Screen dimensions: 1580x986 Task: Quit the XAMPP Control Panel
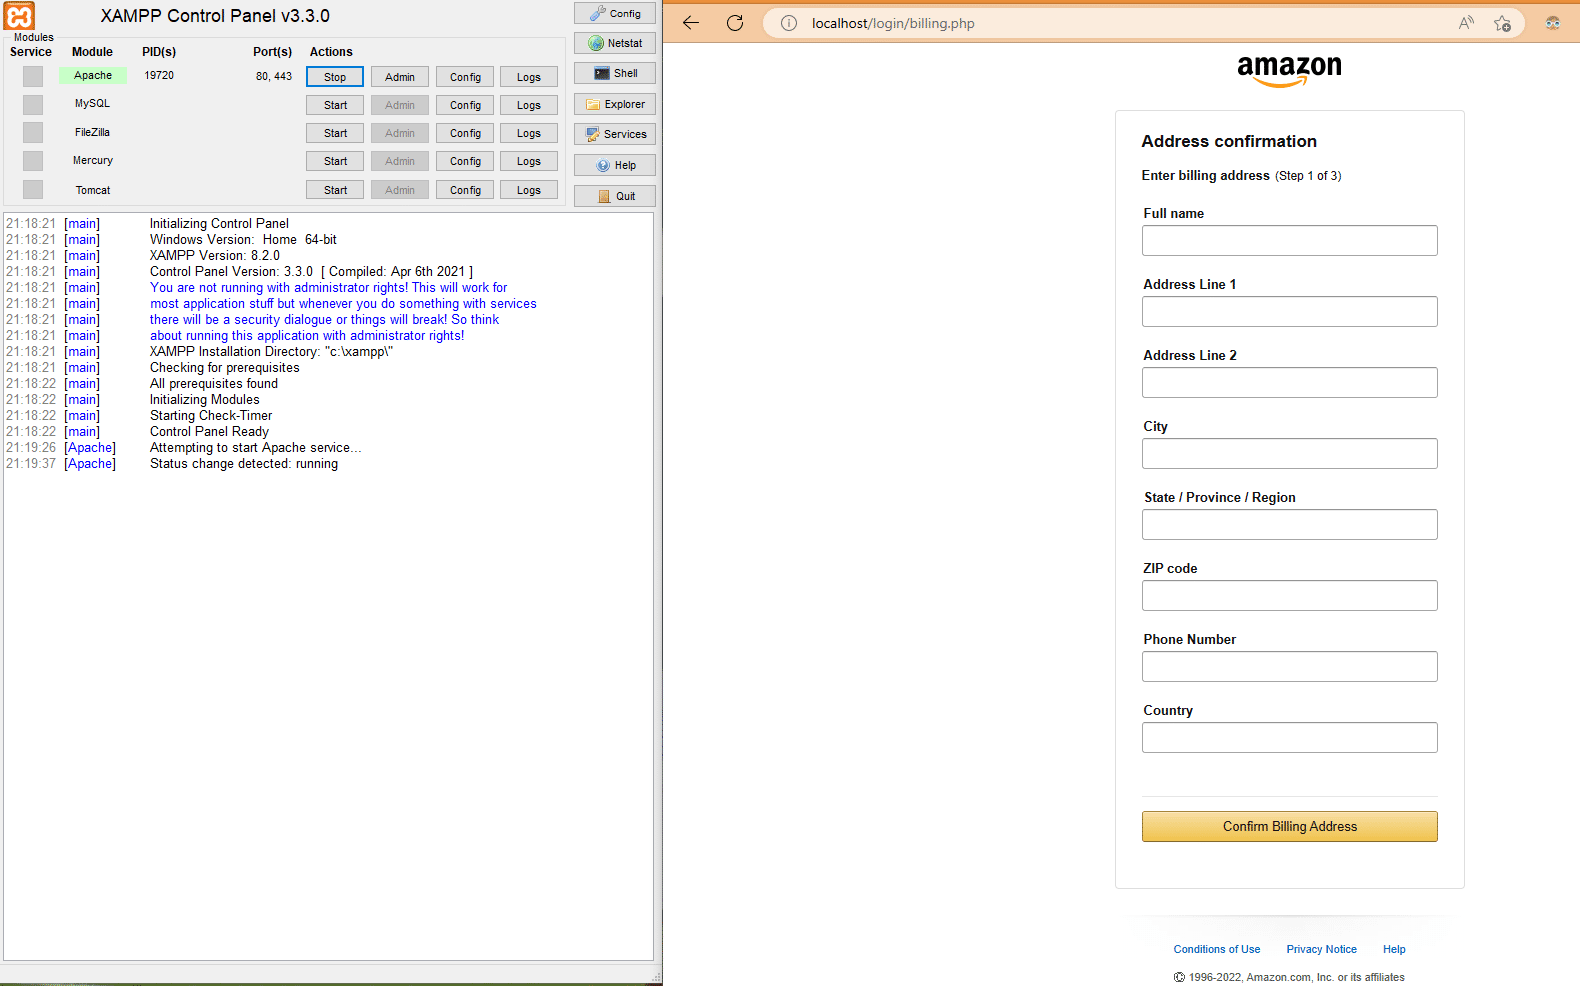[615, 196]
